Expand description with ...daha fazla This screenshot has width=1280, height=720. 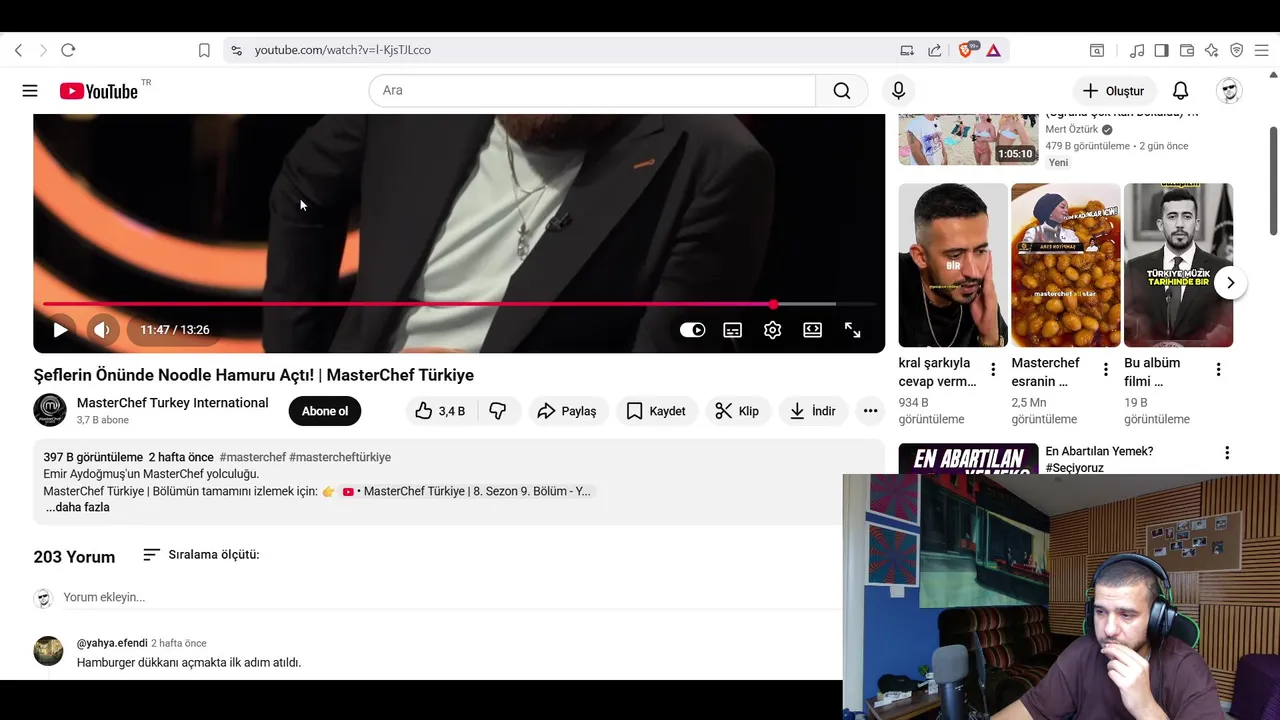pyautogui.click(x=78, y=507)
